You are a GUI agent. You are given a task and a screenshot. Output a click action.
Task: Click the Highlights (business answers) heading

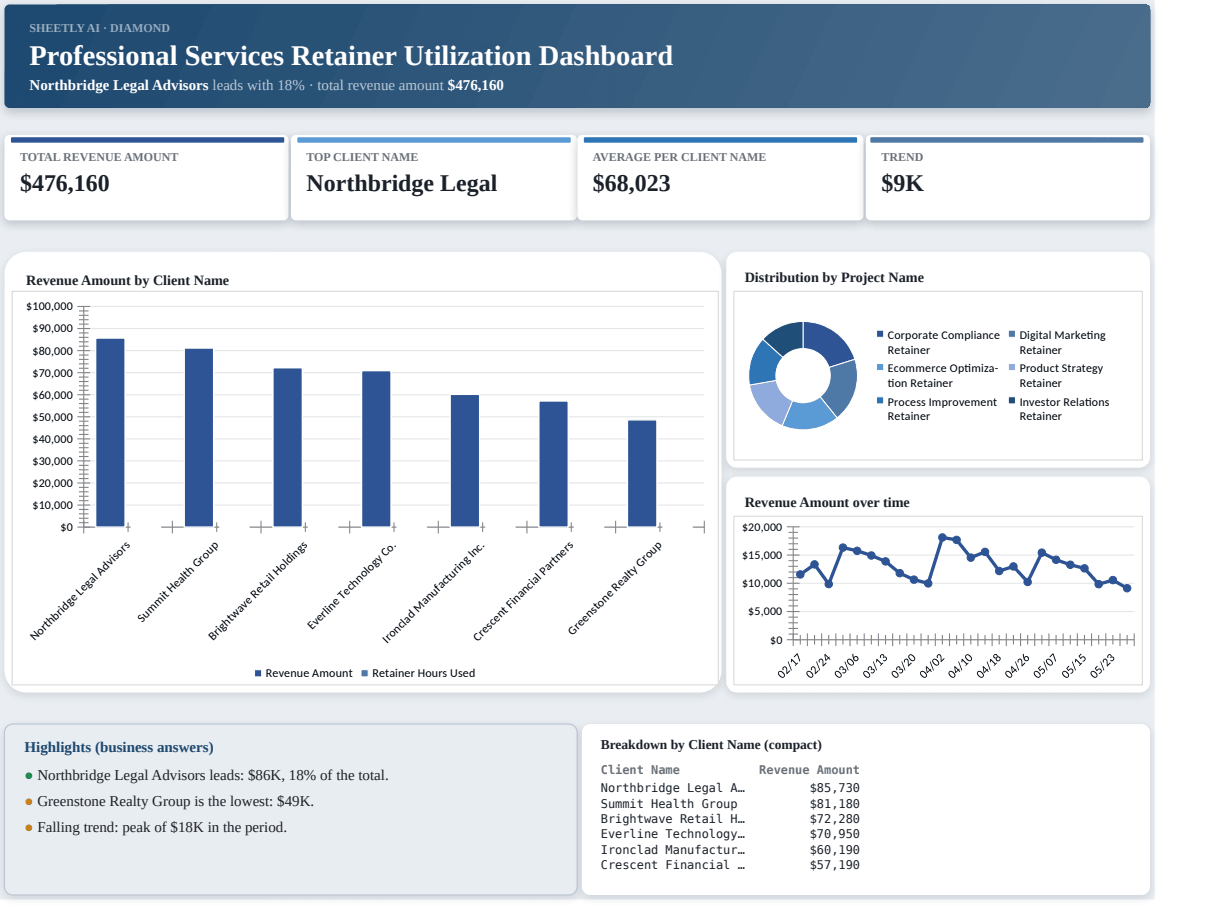click(119, 748)
